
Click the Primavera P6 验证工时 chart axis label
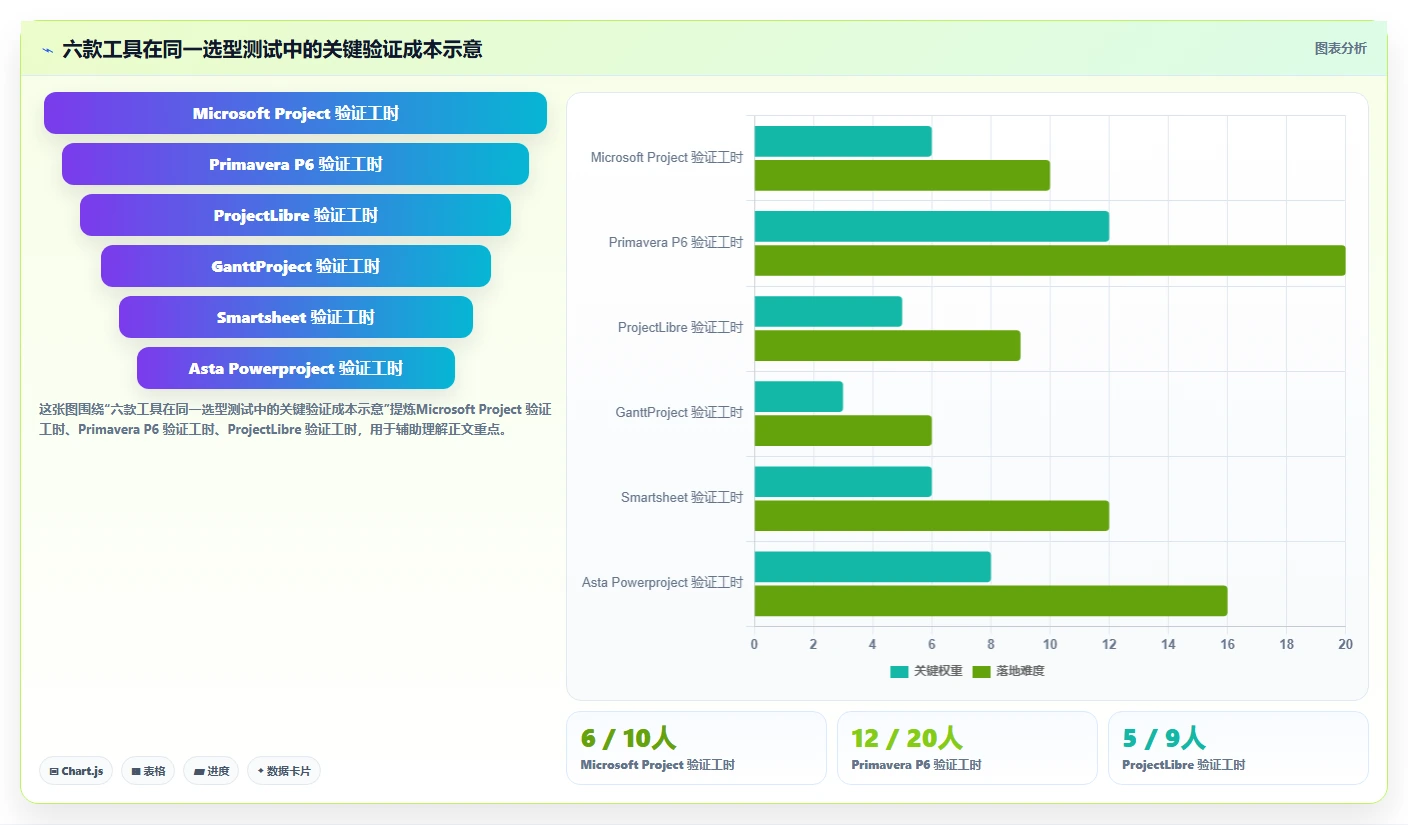[676, 242]
